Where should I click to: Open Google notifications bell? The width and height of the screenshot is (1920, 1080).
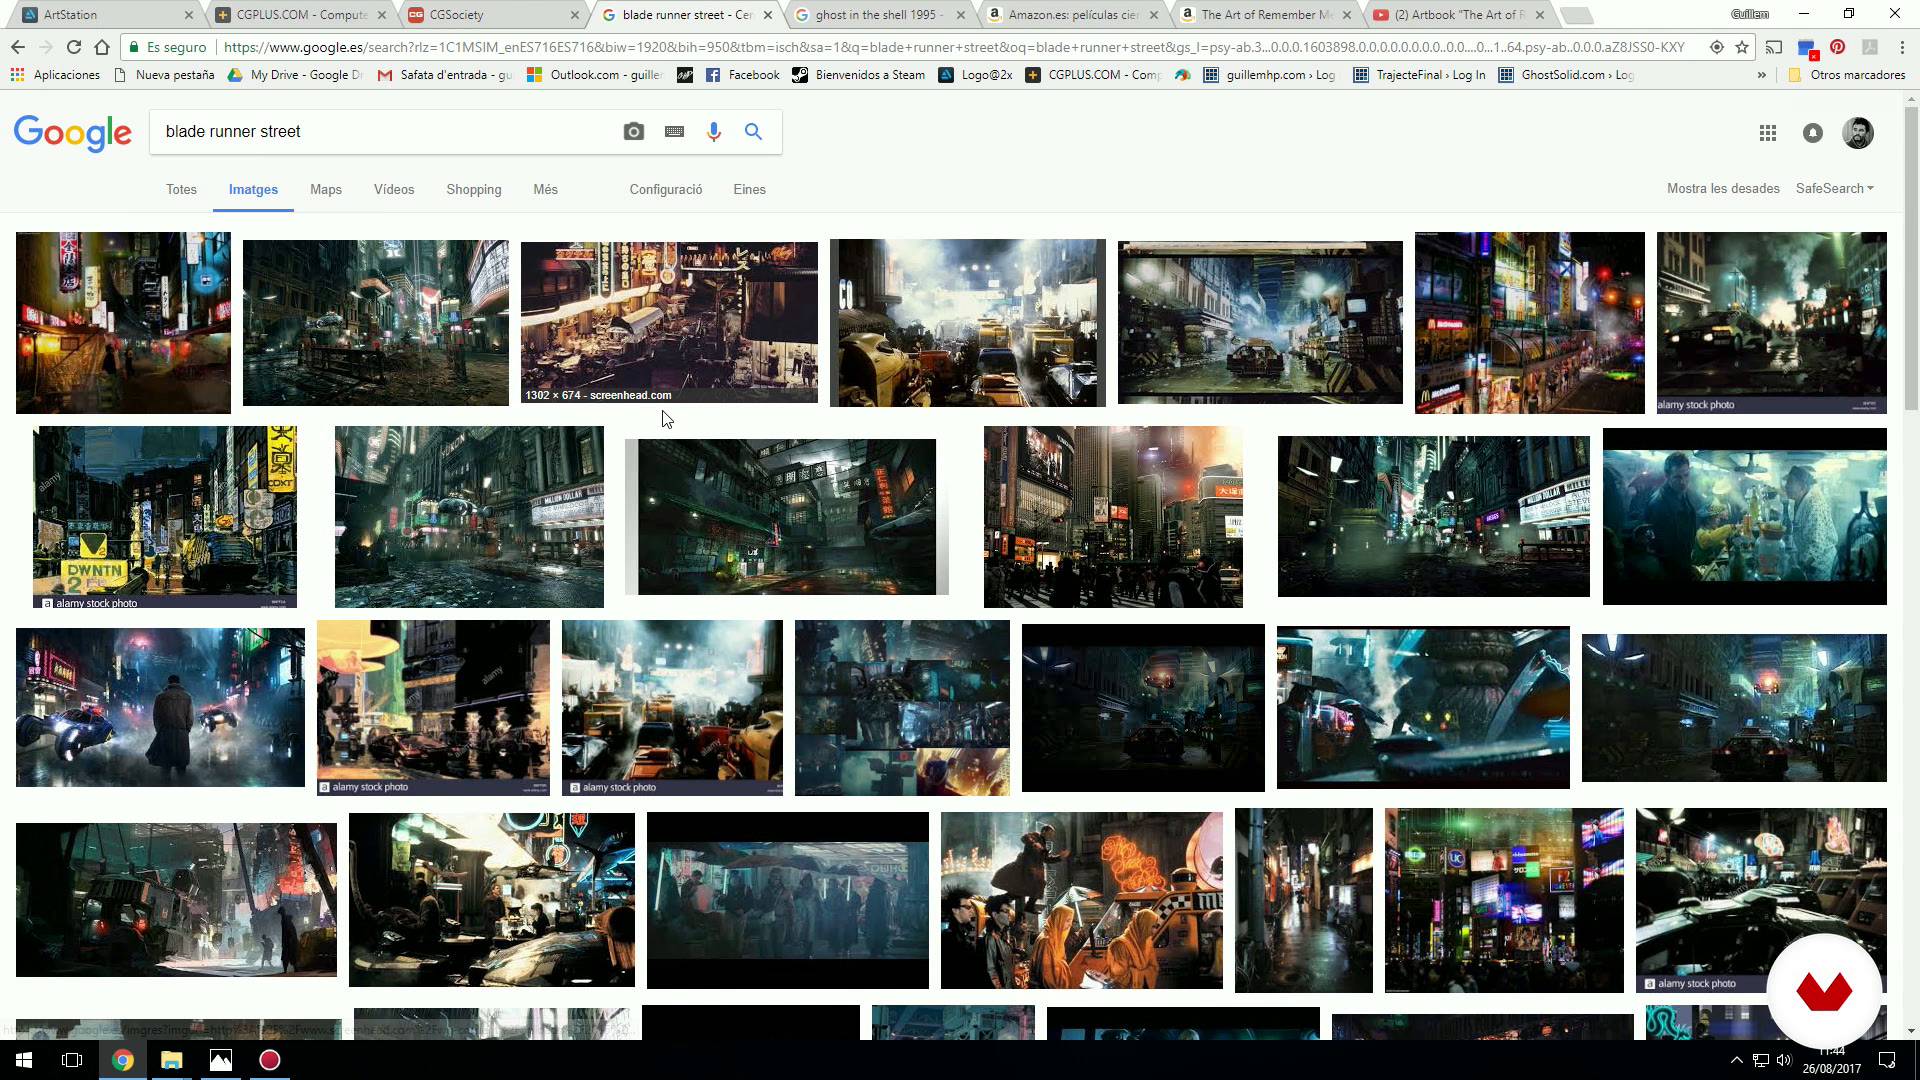(x=1813, y=133)
